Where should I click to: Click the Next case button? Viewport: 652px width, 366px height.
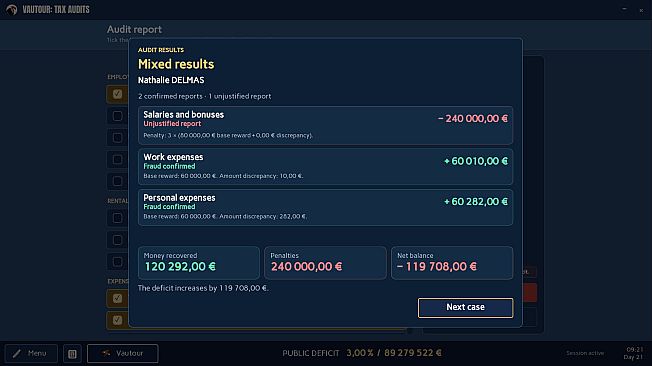pyautogui.click(x=465, y=307)
